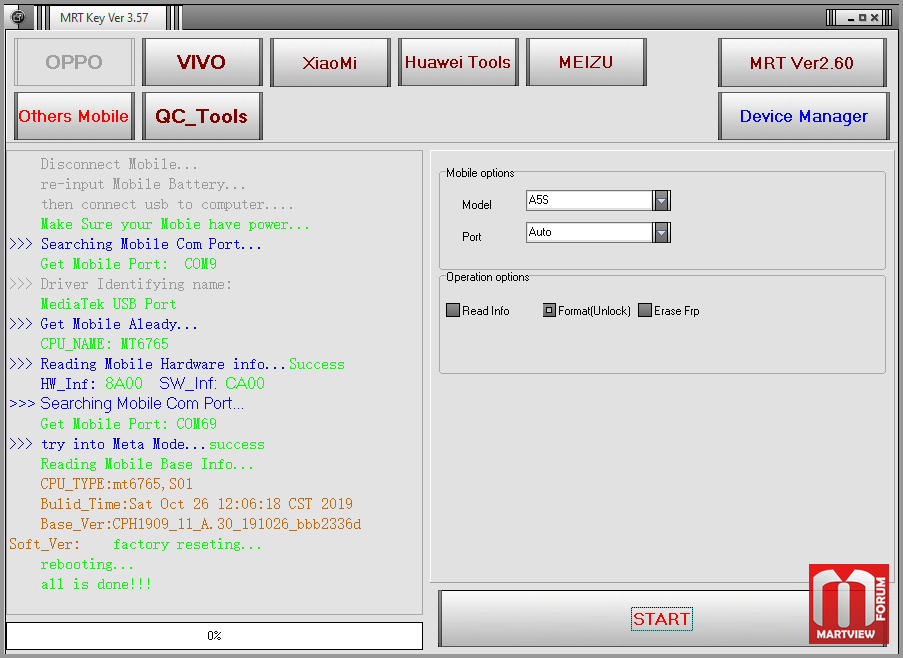Maximize the MRT Key window
Image resolution: width=903 pixels, height=658 pixels.
(863, 18)
